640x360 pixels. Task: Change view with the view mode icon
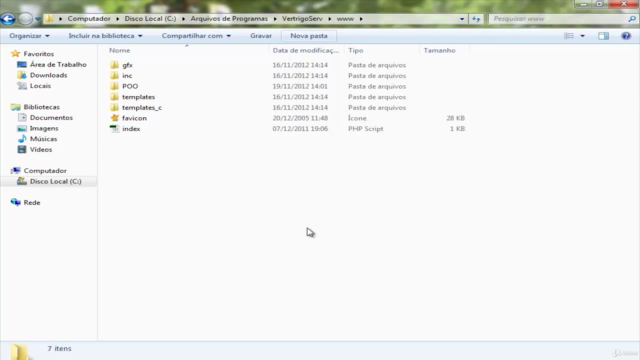tap(569, 36)
